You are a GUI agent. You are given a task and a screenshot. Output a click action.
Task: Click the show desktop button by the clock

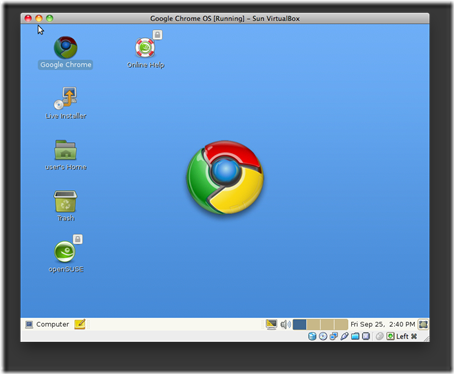pyautogui.click(x=423, y=324)
